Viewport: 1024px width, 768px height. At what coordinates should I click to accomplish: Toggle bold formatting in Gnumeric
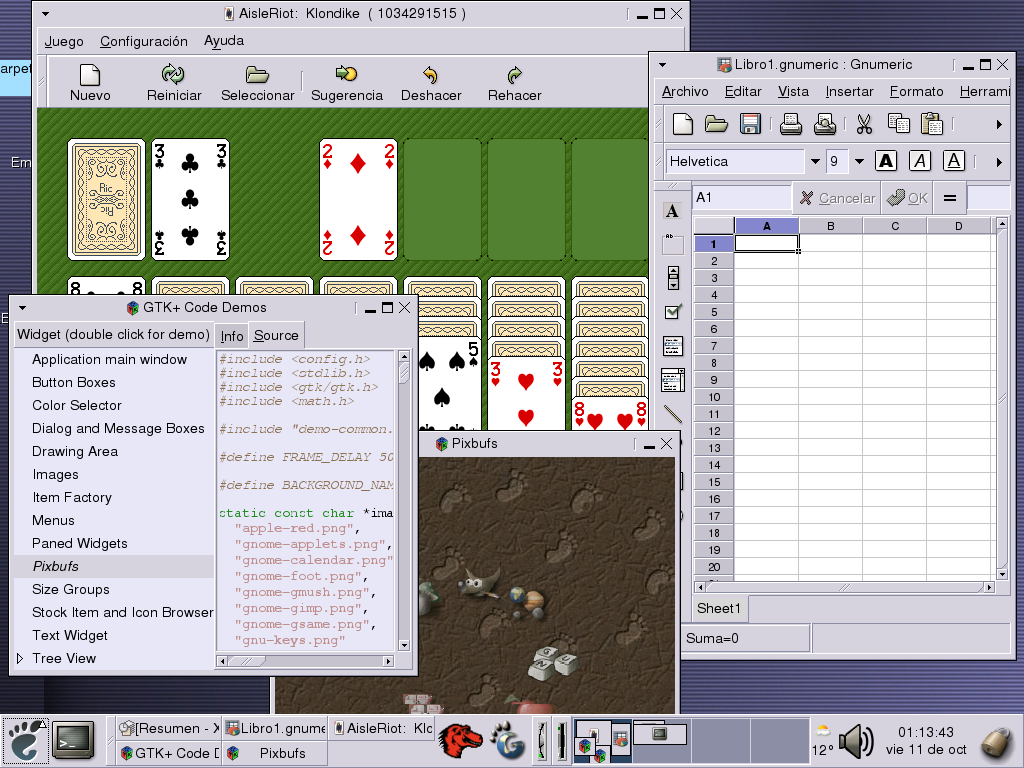click(x=886, y=161)
